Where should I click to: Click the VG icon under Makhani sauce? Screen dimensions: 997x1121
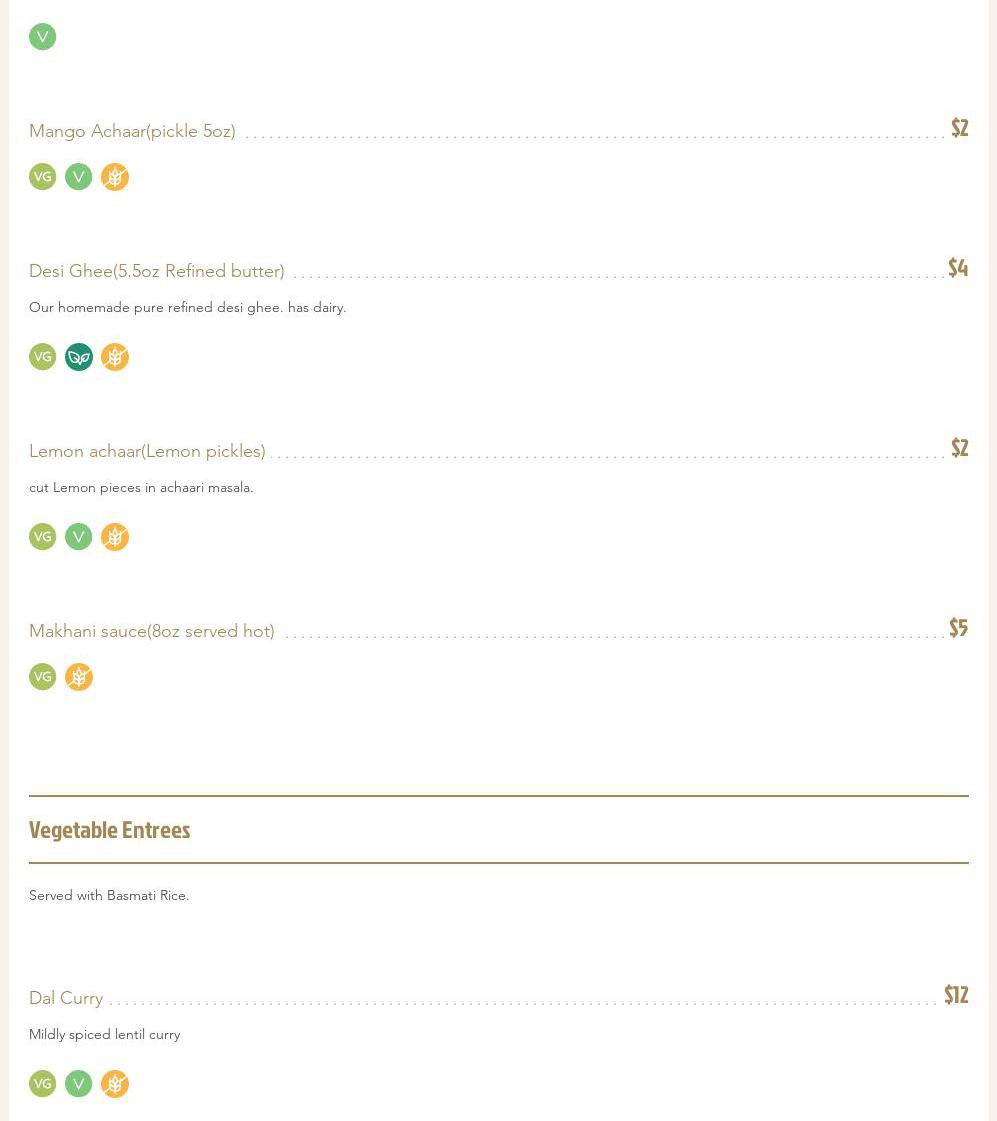click(x=42, y=677)
